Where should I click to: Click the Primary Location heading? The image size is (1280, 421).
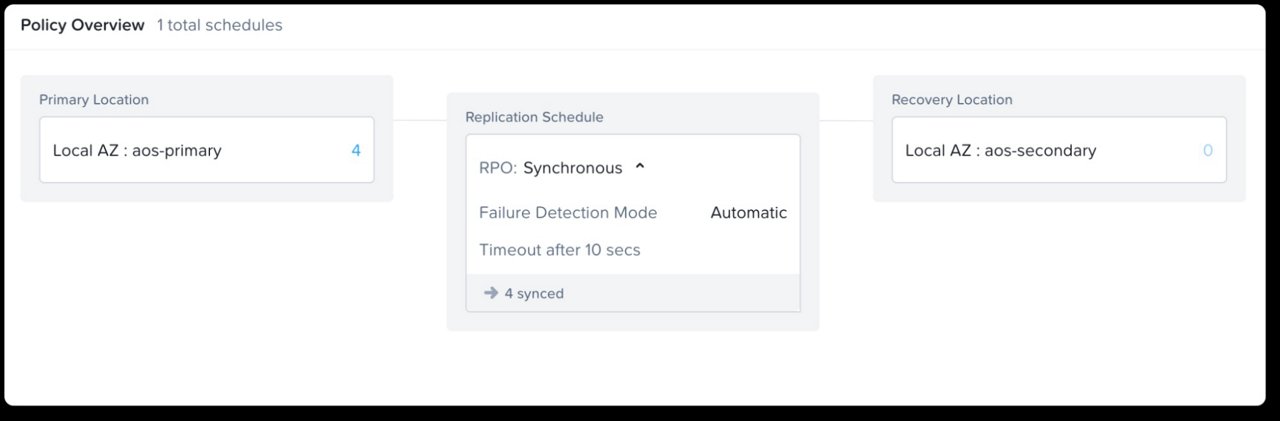93,100
